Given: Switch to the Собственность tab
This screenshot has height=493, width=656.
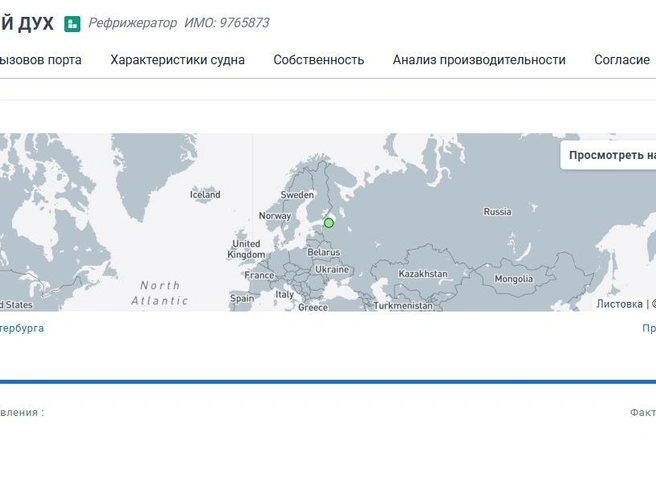Looking at the screenshot, I should coord(319,60).
